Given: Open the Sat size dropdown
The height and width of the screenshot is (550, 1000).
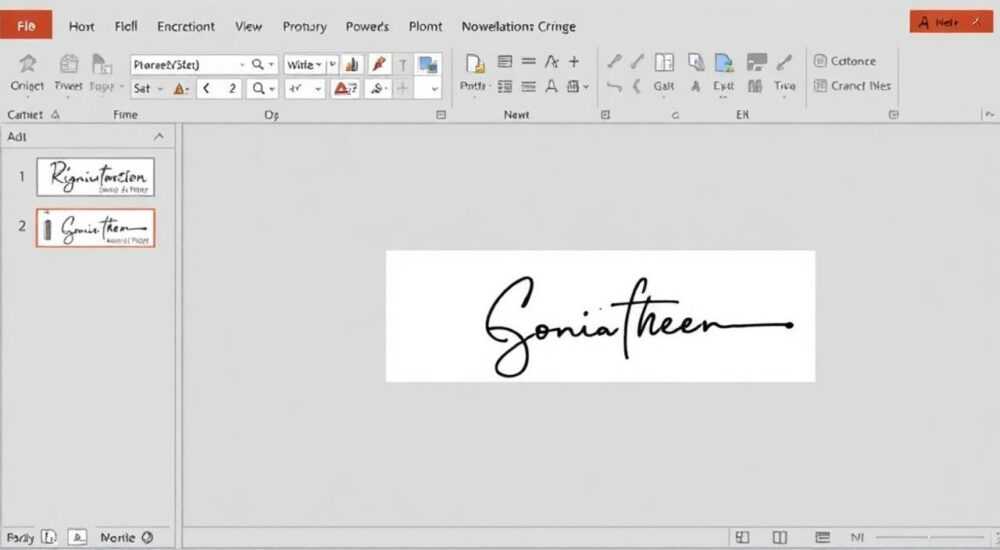Looking at the screenshot, I should (148, 89).
